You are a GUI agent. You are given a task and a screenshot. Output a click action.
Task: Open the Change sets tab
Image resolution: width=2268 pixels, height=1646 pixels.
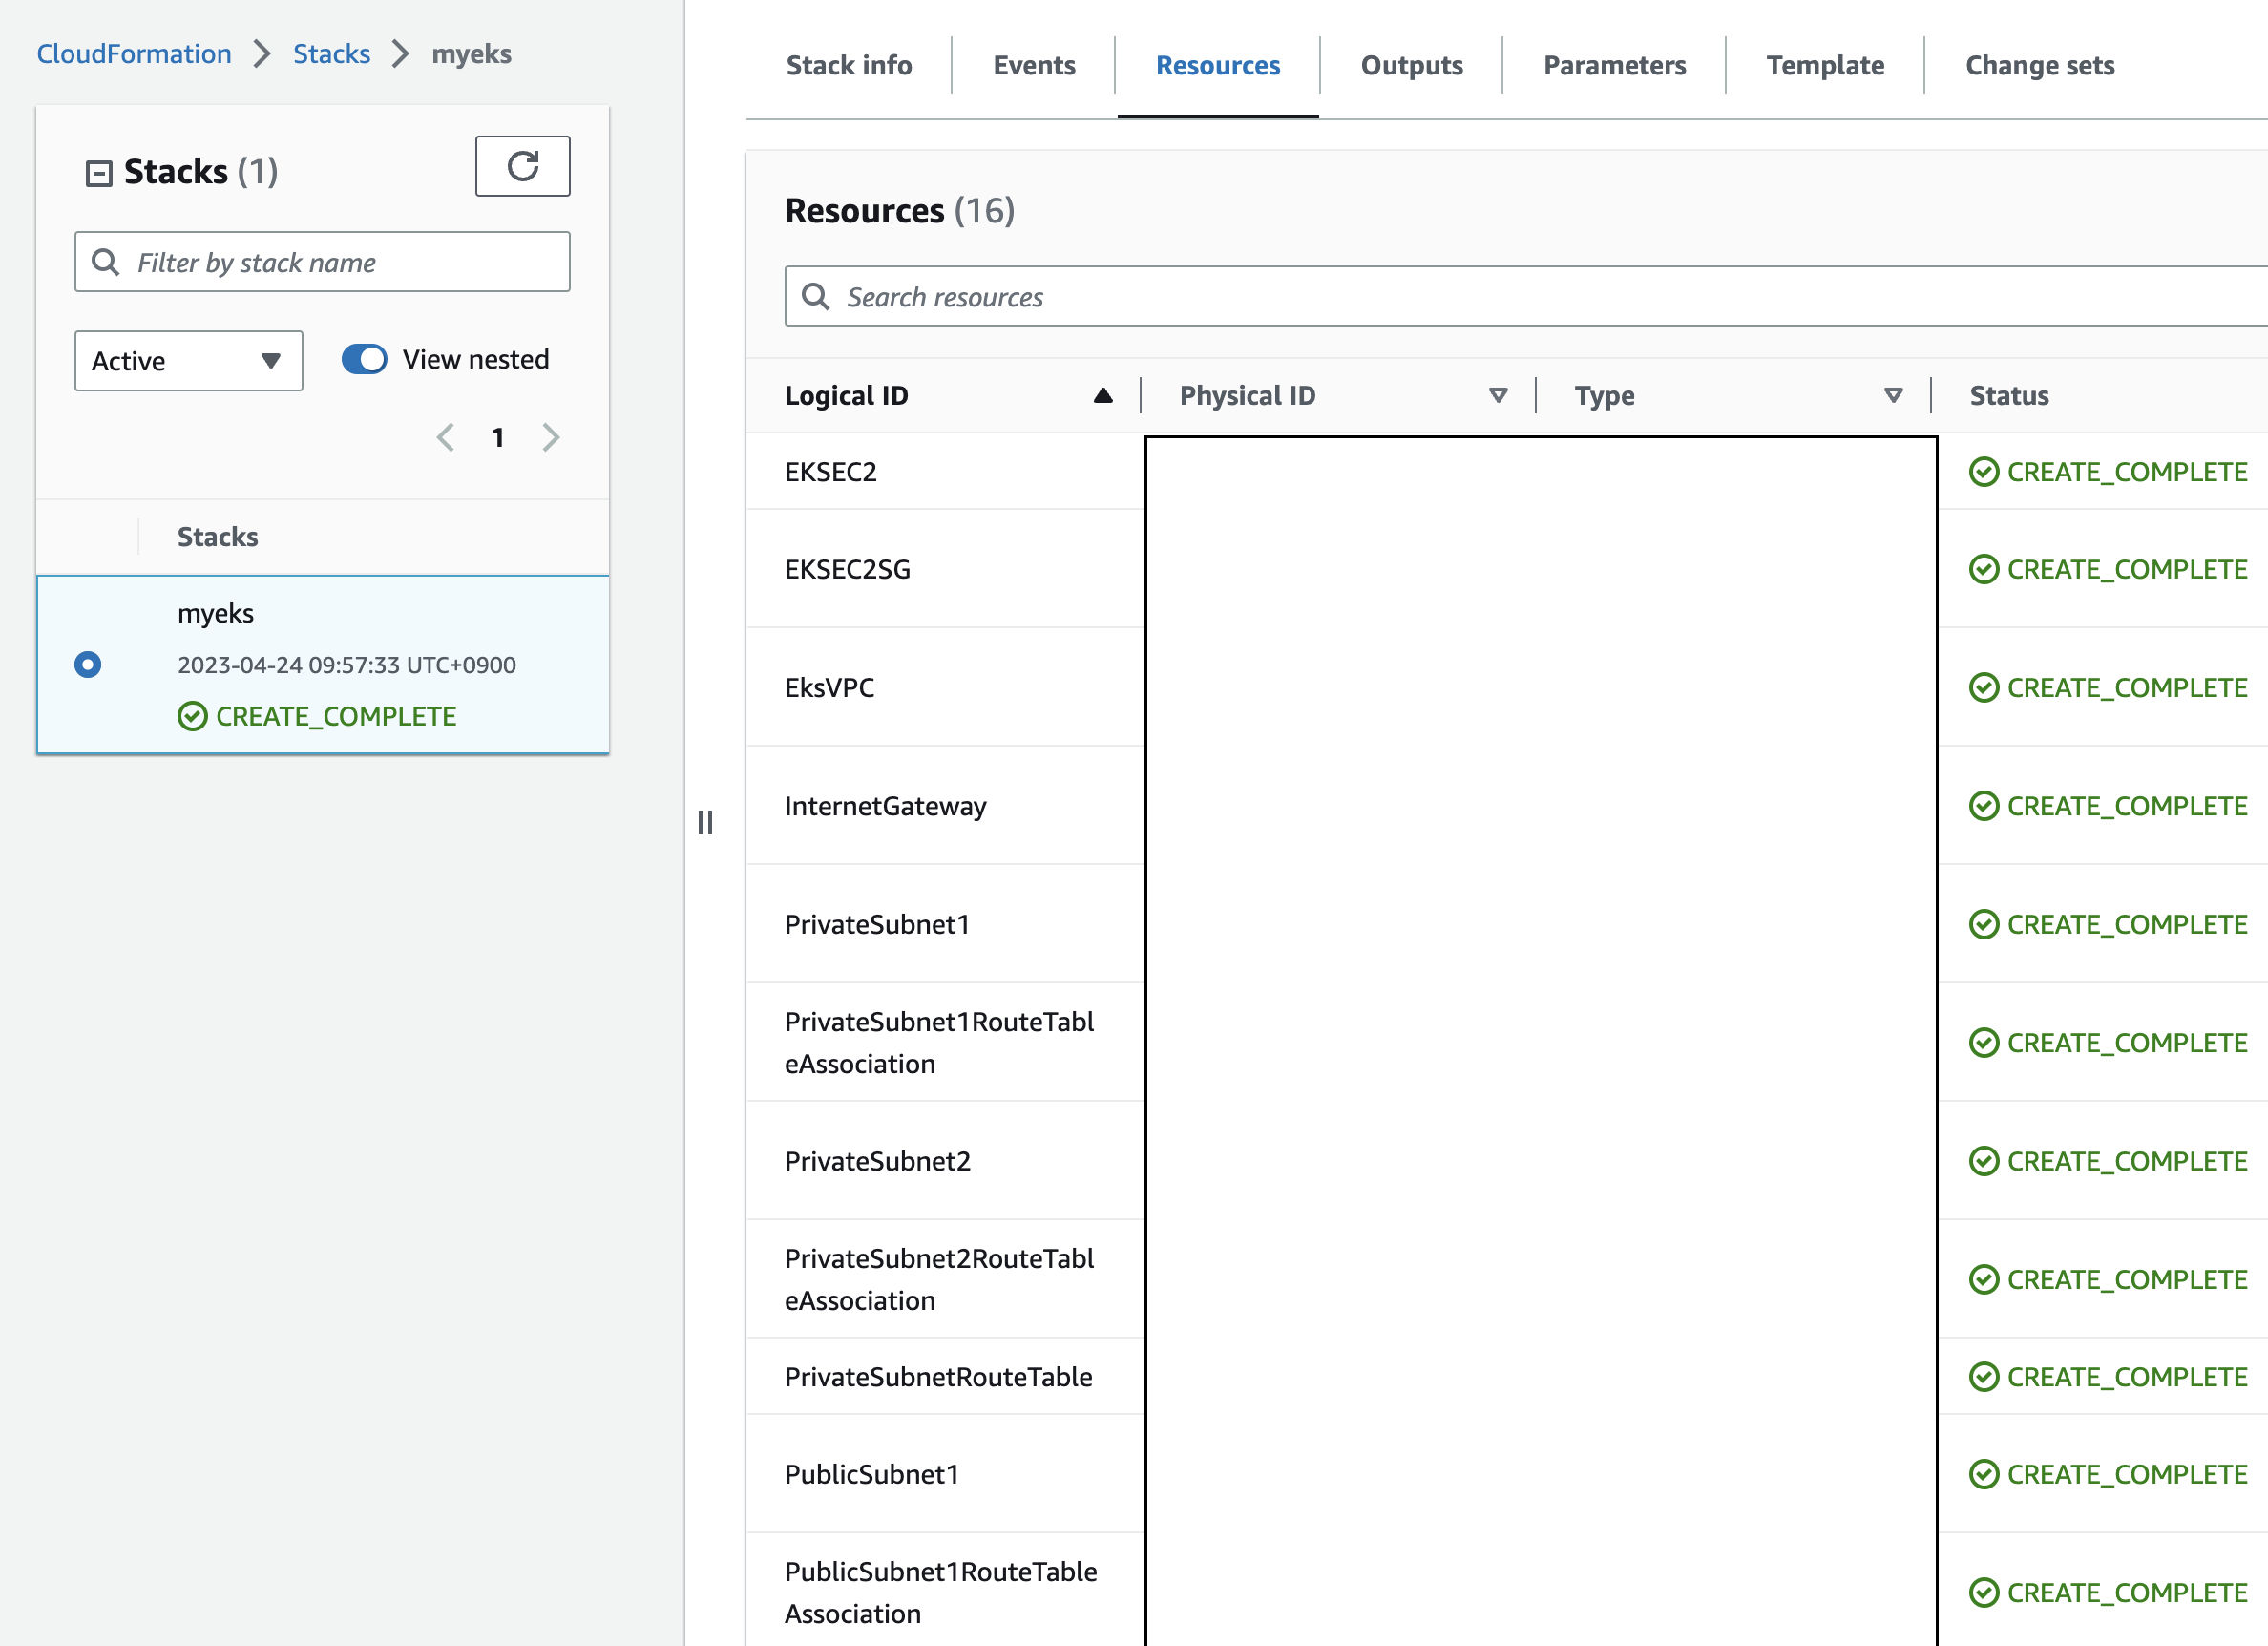click(2039, 66)
